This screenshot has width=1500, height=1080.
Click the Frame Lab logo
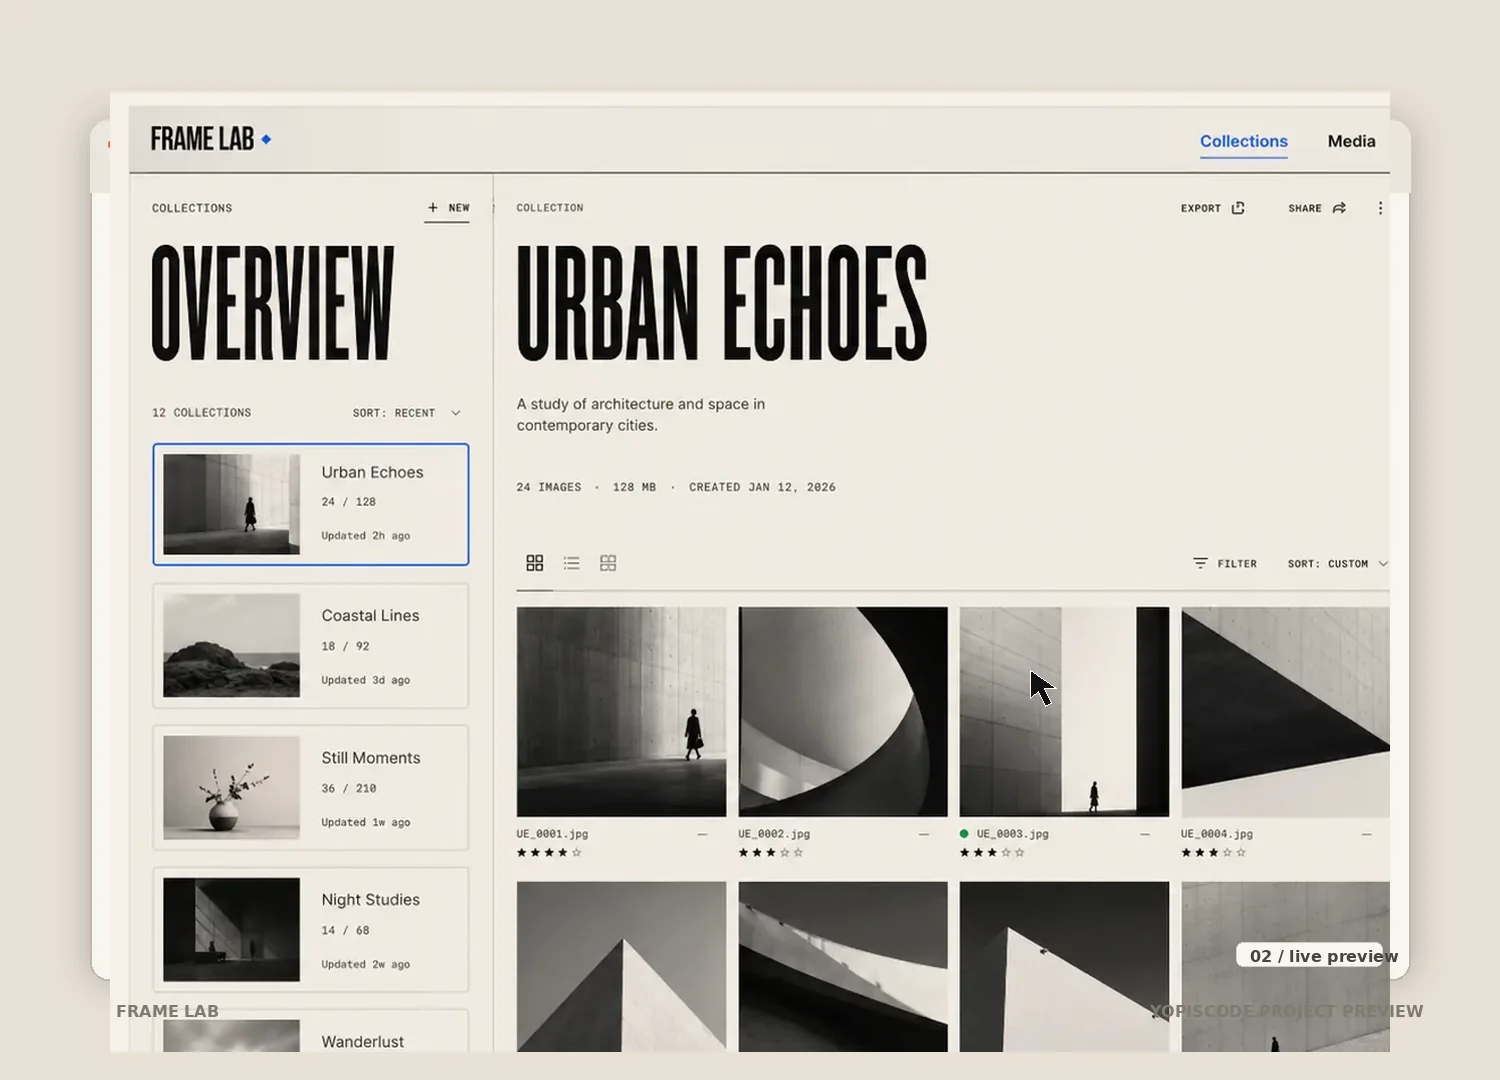pos(211,139)
